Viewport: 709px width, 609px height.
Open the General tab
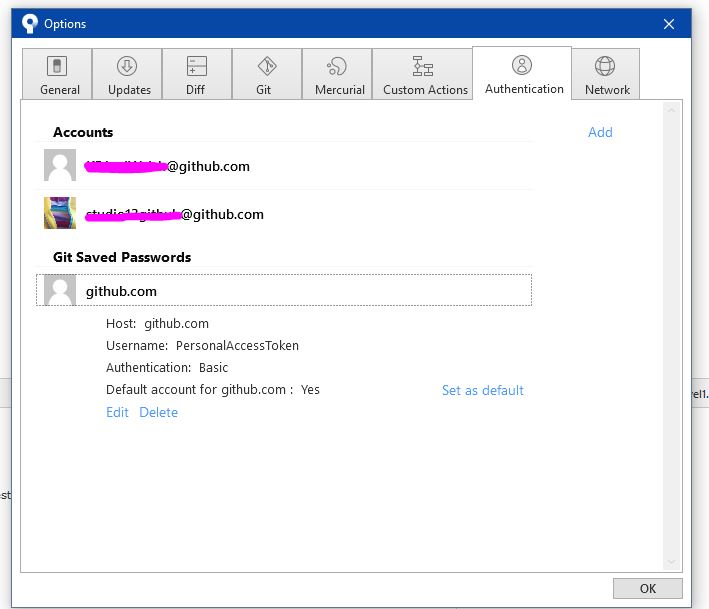click(x=57, y=74)
